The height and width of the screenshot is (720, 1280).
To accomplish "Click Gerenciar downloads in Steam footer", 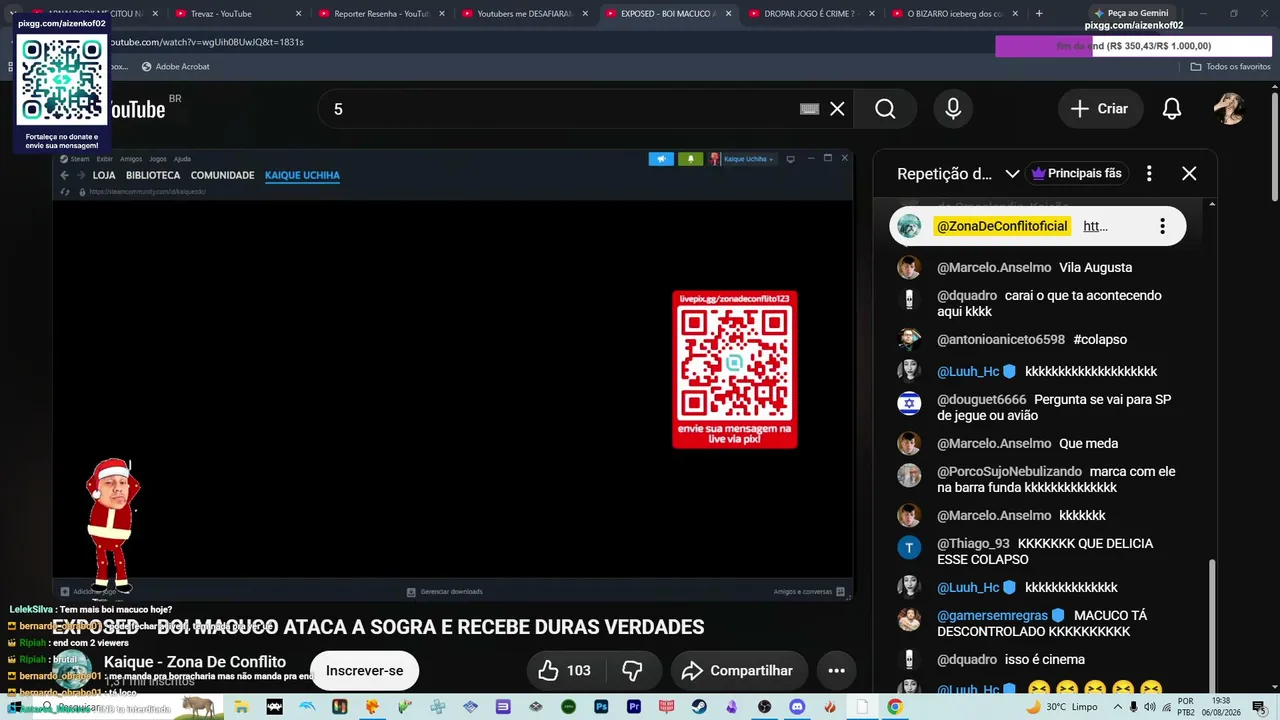I will coord(445,591).
